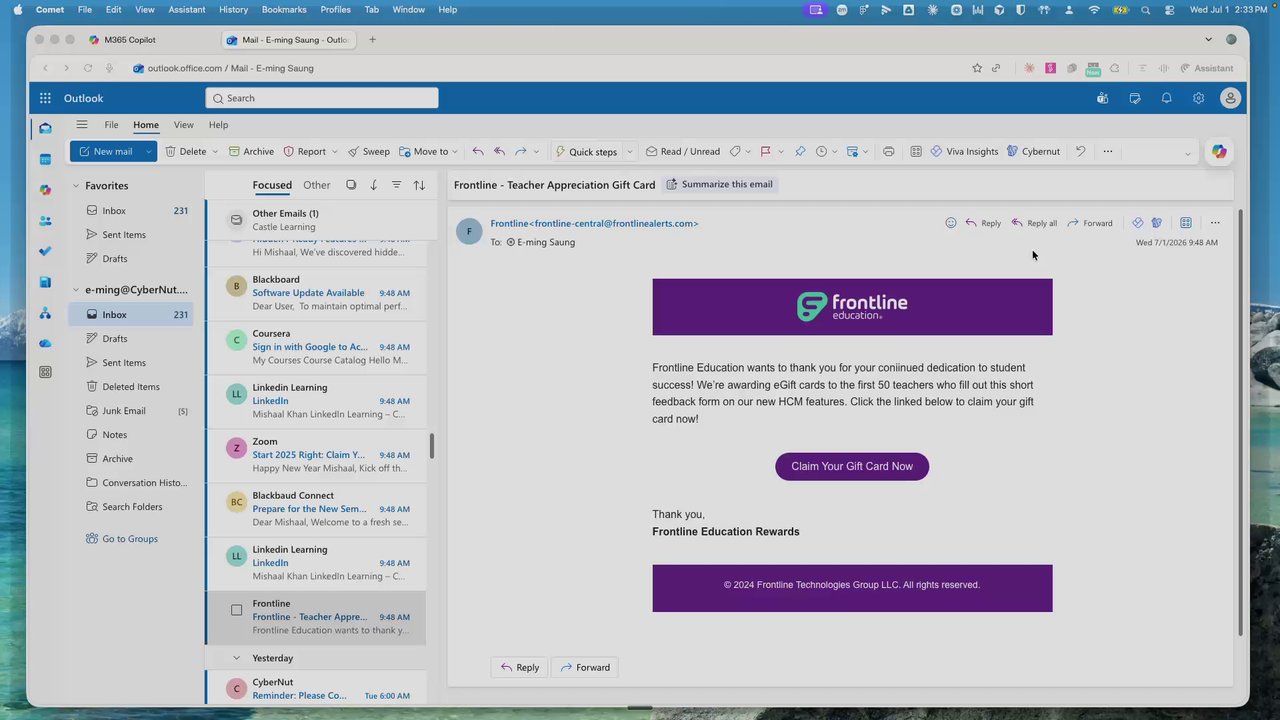Open the Deleted Items folder

(x=131, y=387)
